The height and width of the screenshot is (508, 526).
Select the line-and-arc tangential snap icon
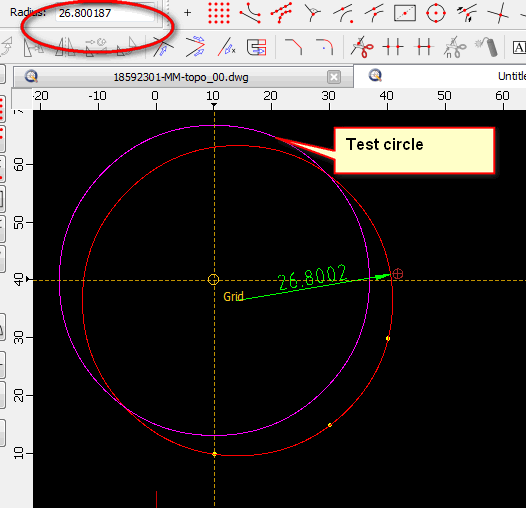coord(374,13)
